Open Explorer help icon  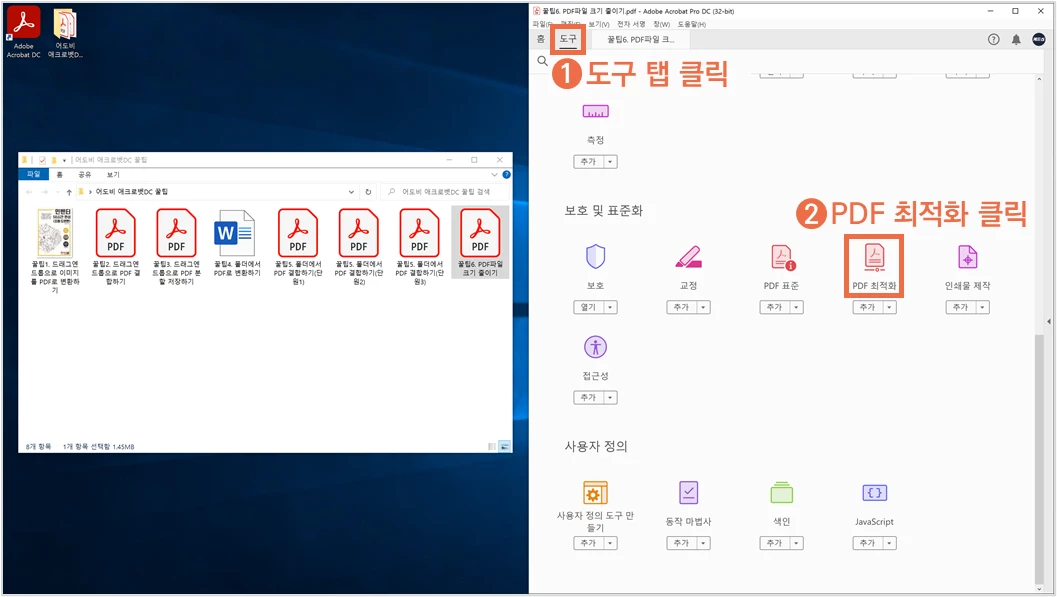click(x=506, y=175)
